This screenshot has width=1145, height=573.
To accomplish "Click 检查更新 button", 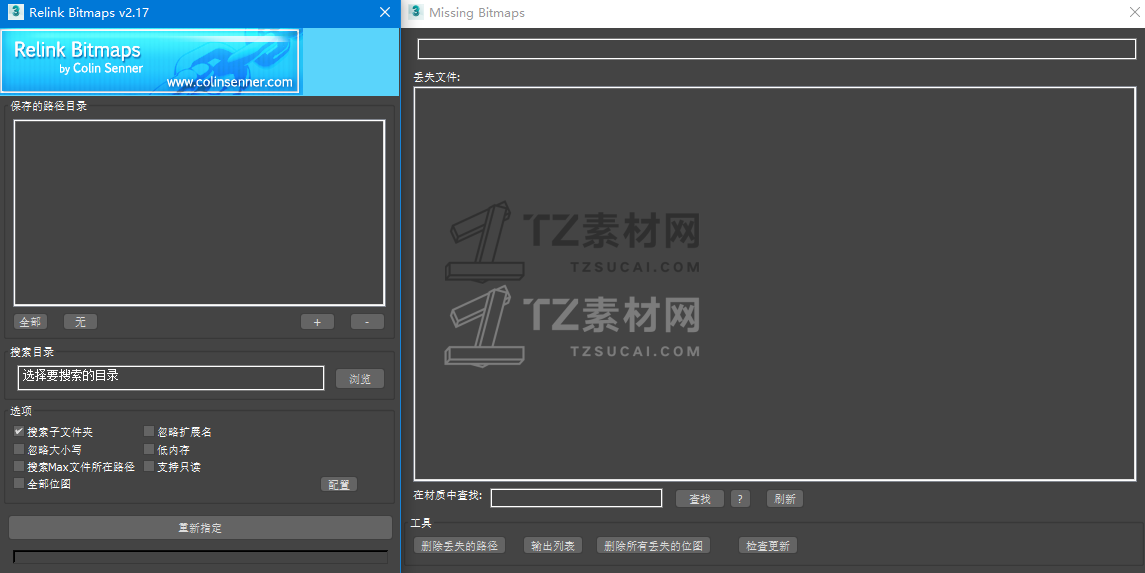I will (767, 545).
